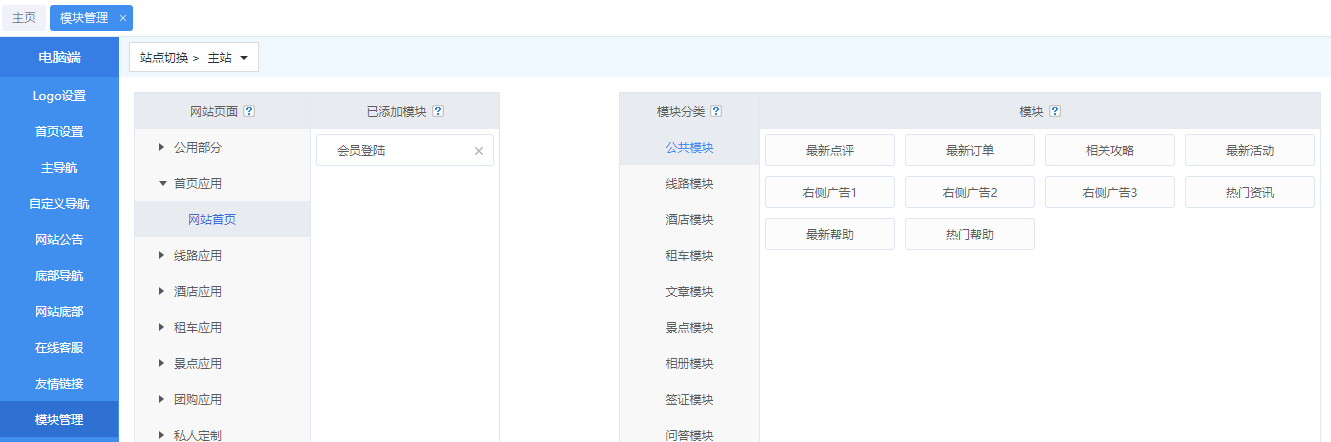Expand the 线路应用 tree node
Screen dimensions: 1331x442
161,256
